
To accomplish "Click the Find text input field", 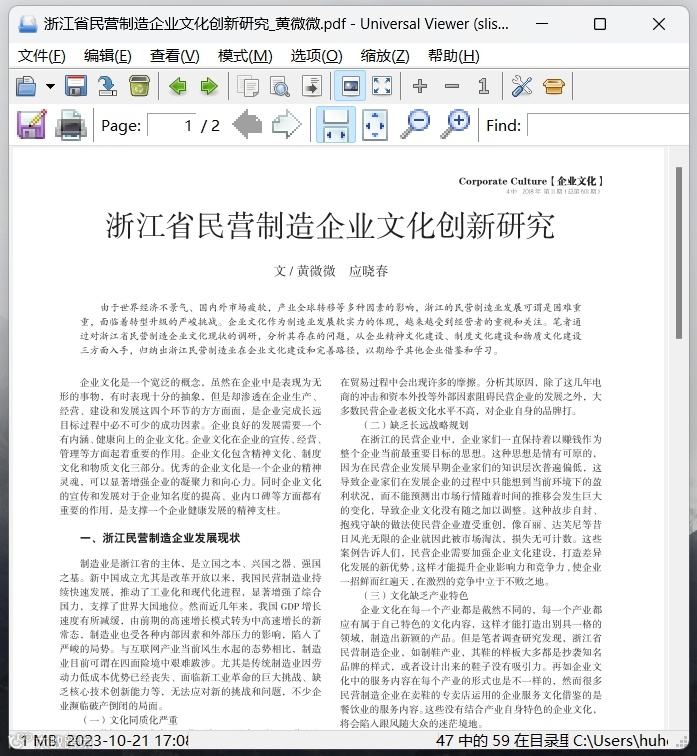I will [608, 125].
